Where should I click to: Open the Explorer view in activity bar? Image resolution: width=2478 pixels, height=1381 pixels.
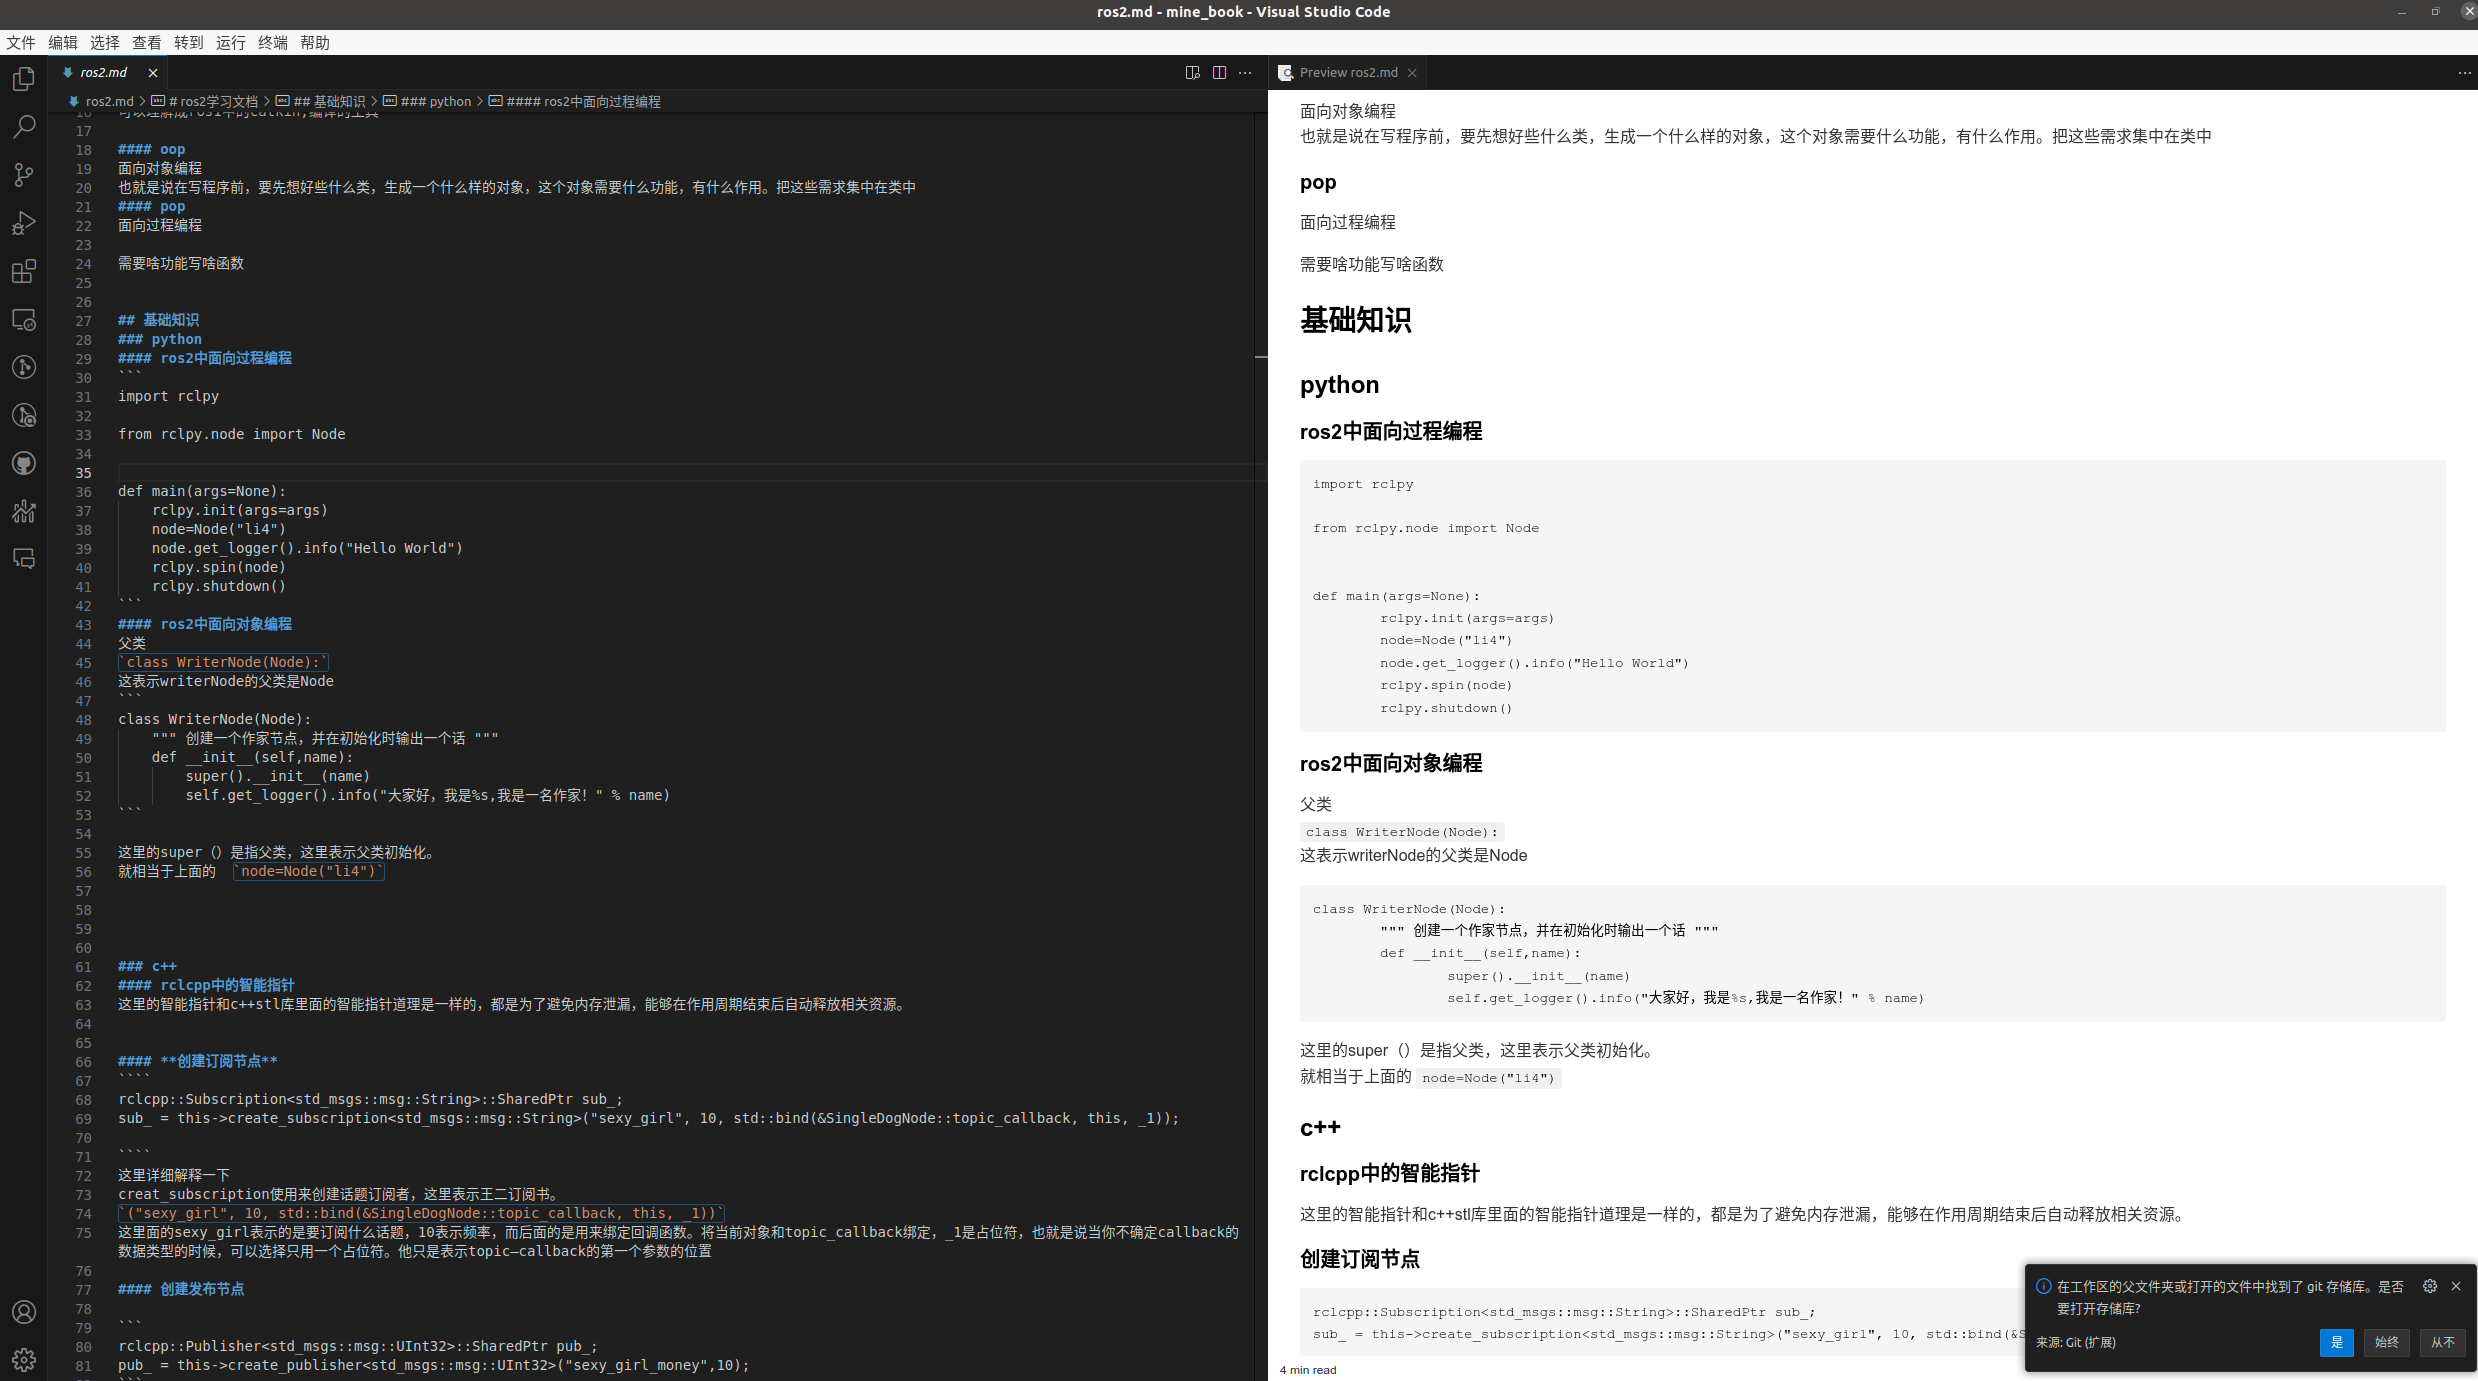click(24, 79)
